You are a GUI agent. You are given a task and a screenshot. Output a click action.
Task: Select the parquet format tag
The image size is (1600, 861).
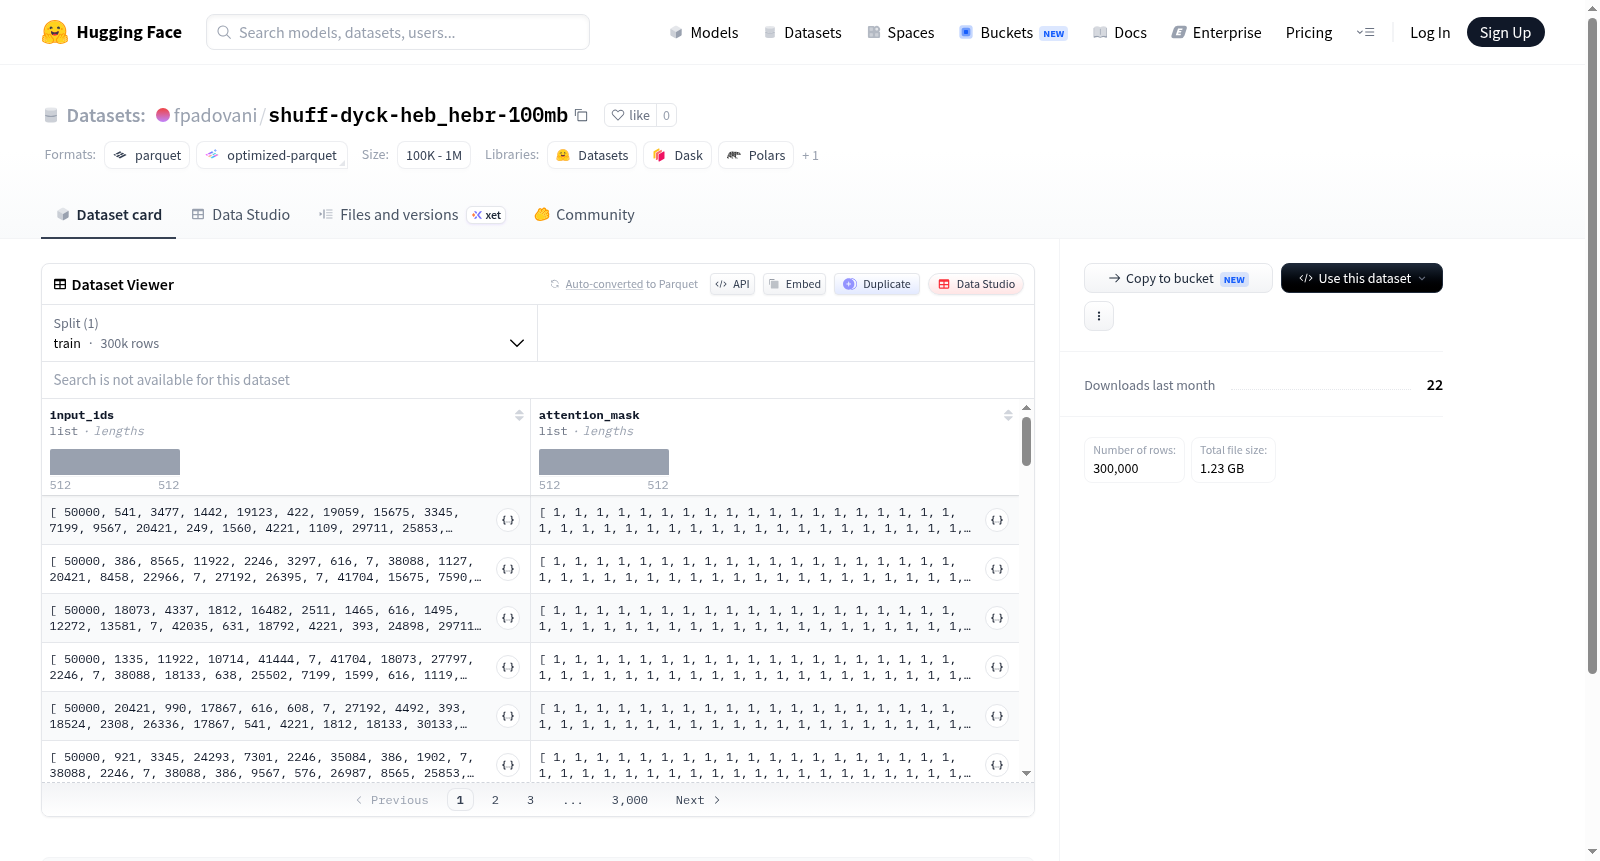click(x=147, y=155)
